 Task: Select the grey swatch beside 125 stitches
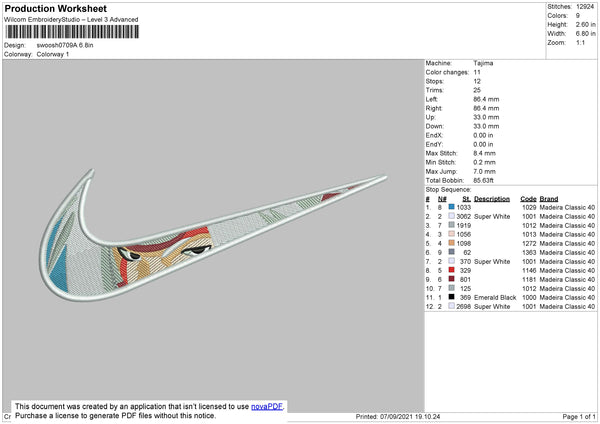452,288
